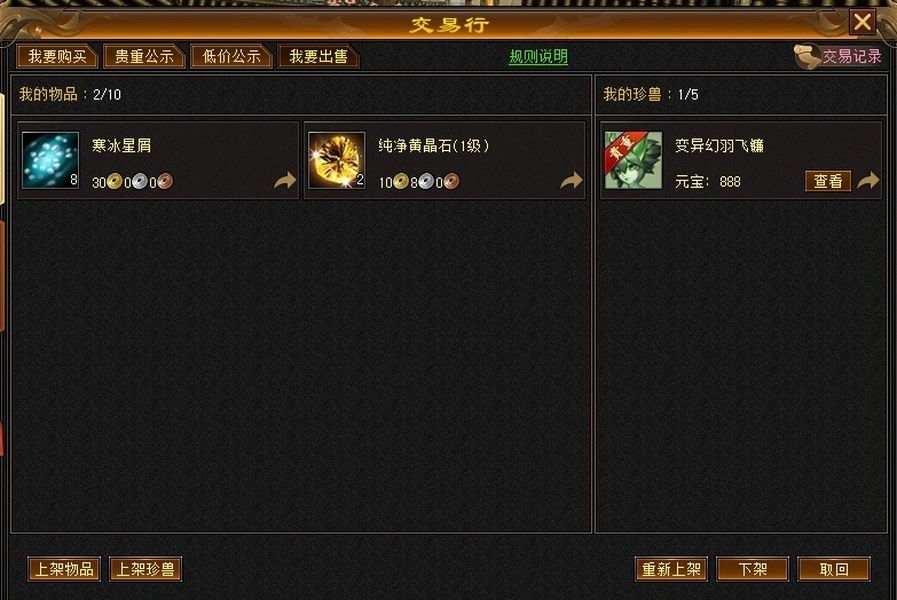Select the 我要出售 tab
The height and width of the screenshot is (600, 897).
319,56
